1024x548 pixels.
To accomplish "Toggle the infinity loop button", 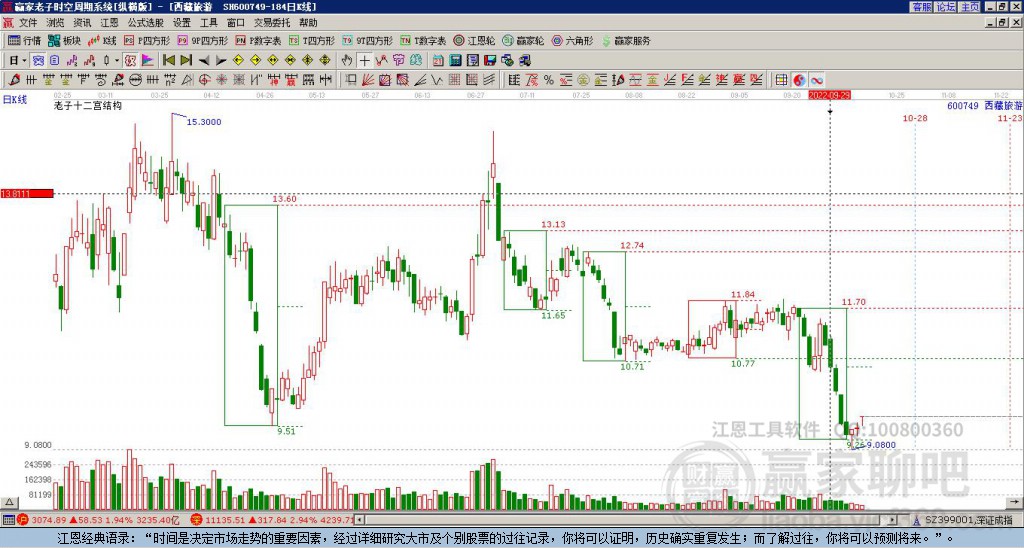I will pyautogui.click(x=816, y=80).
